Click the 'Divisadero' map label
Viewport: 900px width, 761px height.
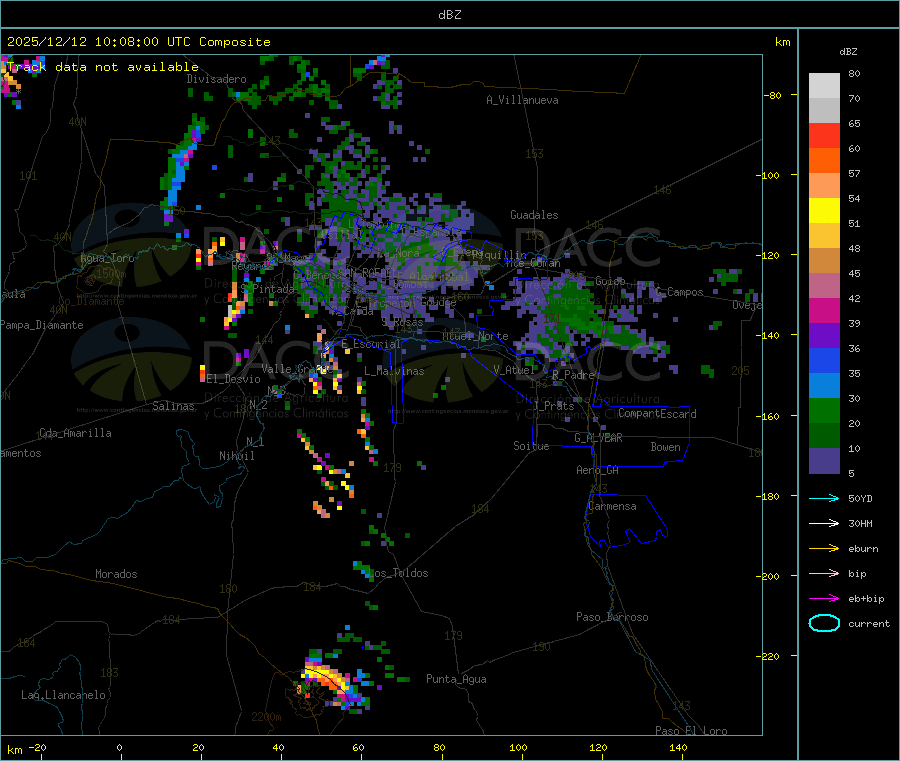tap(216, 79)
